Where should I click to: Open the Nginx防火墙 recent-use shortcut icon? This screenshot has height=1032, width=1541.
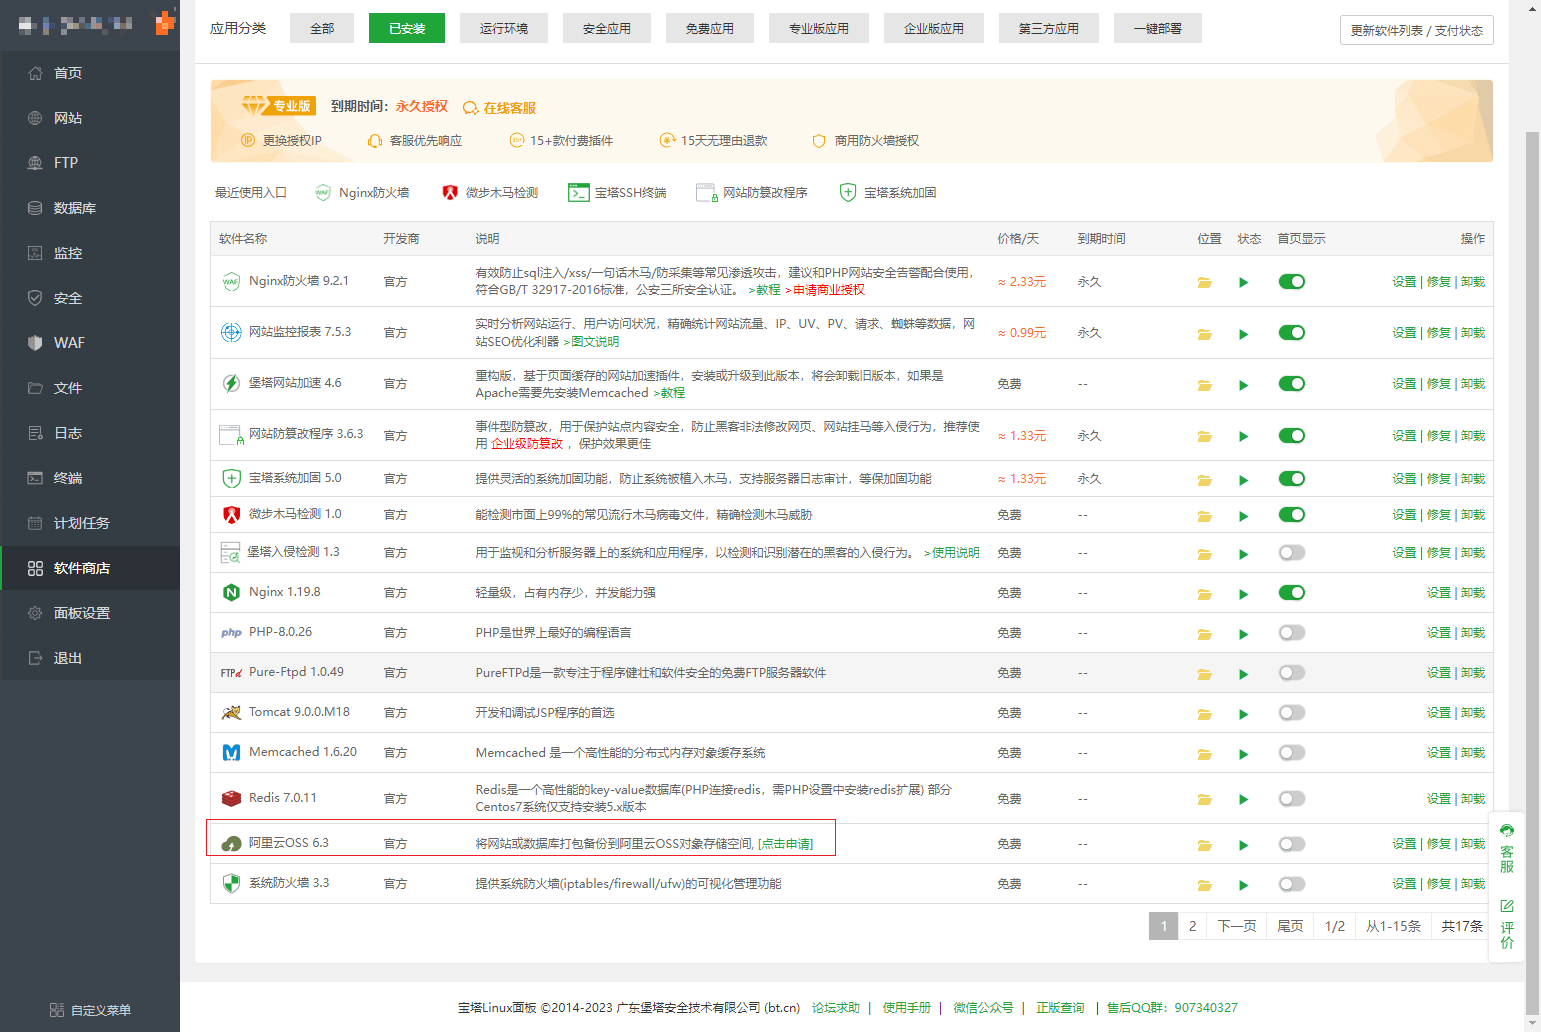tap(322, 193)
